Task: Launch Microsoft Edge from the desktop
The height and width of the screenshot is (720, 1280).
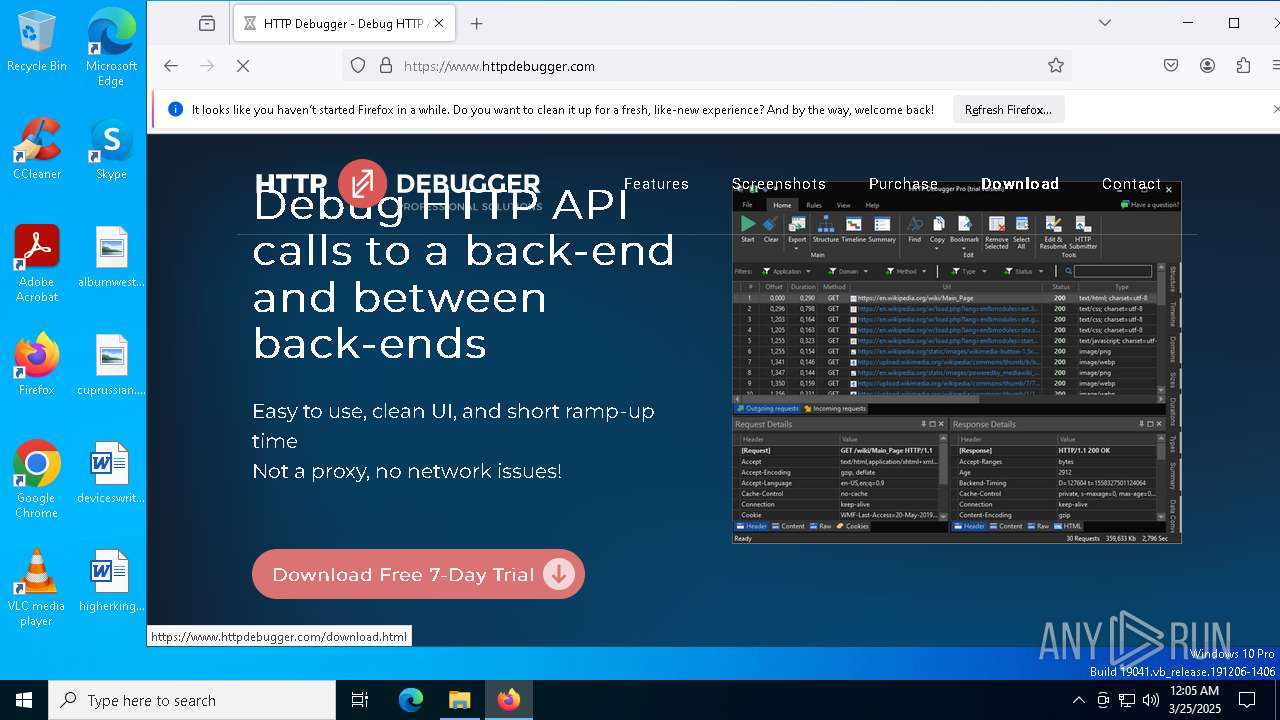Action: (111, 47)
